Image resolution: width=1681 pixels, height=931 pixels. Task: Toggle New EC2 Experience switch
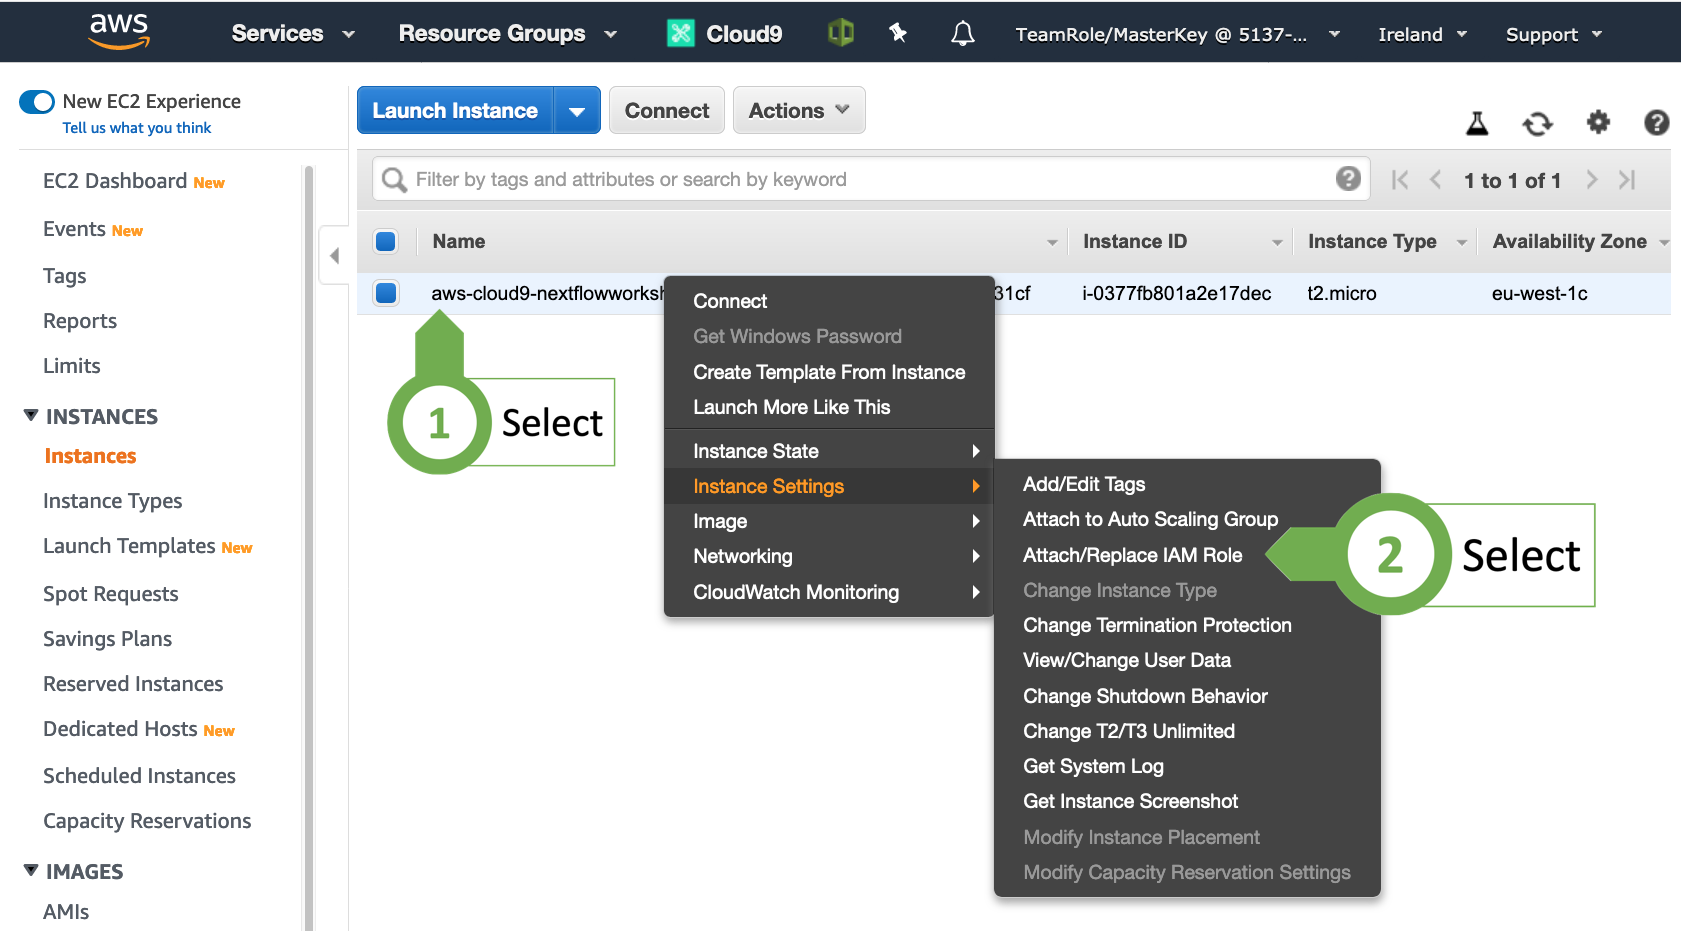pos(37,102)
